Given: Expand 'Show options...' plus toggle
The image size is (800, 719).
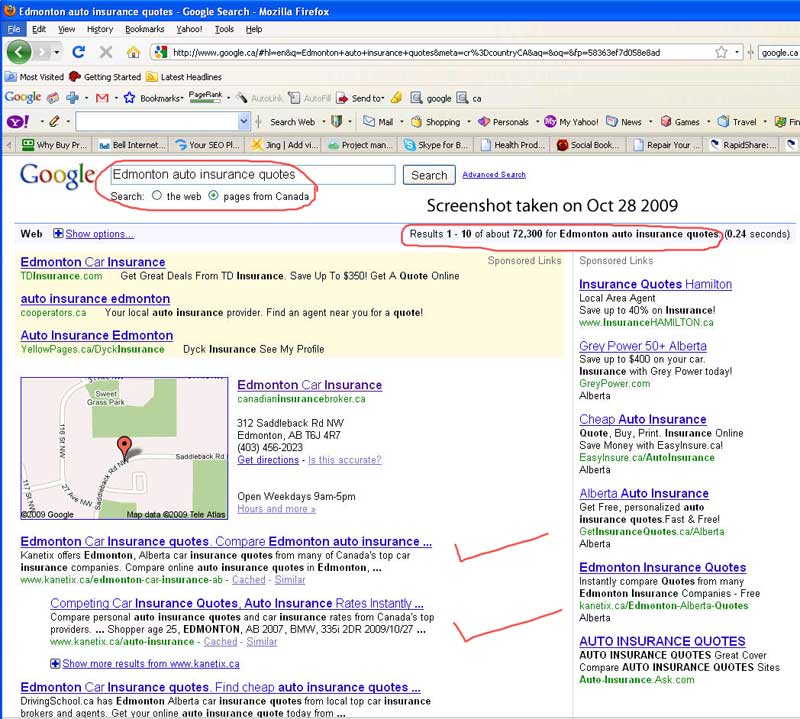Looking at the screenshot, I should coord(58,234).
